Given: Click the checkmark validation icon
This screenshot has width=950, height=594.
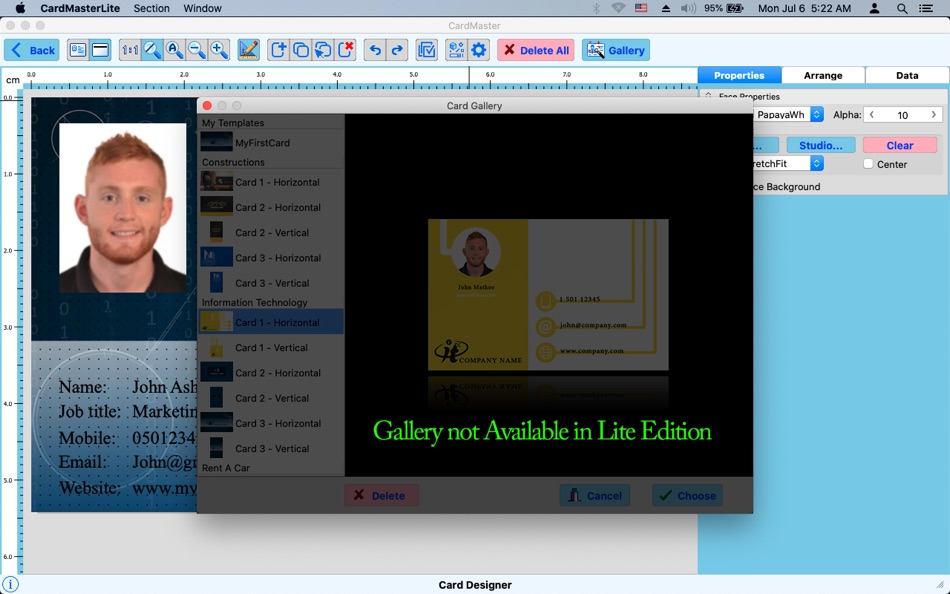Looking at the screenshot, I should pyautogui.click(x=427, y=50).
